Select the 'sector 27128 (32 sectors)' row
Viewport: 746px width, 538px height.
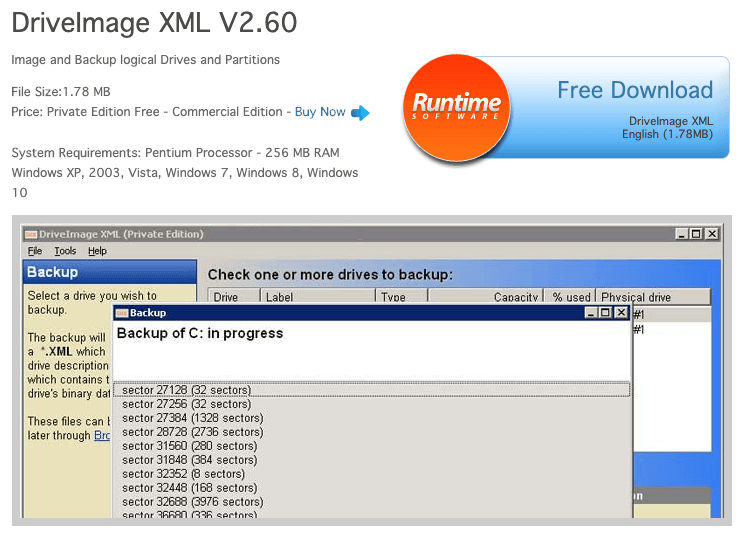coord(372,390)
